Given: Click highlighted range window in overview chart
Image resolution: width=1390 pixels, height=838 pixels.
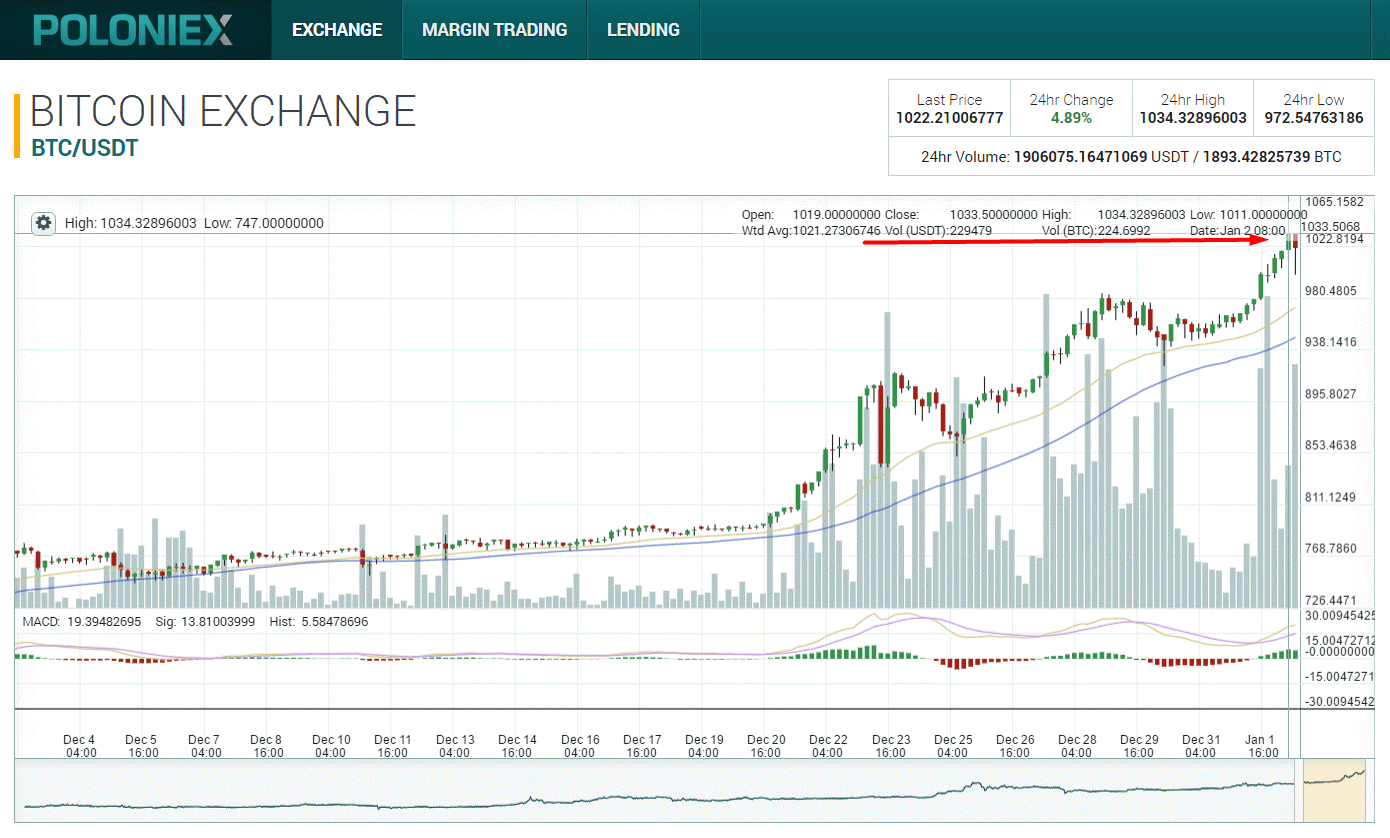Looking at the screenshot, I should click(x=1335, y=784).
